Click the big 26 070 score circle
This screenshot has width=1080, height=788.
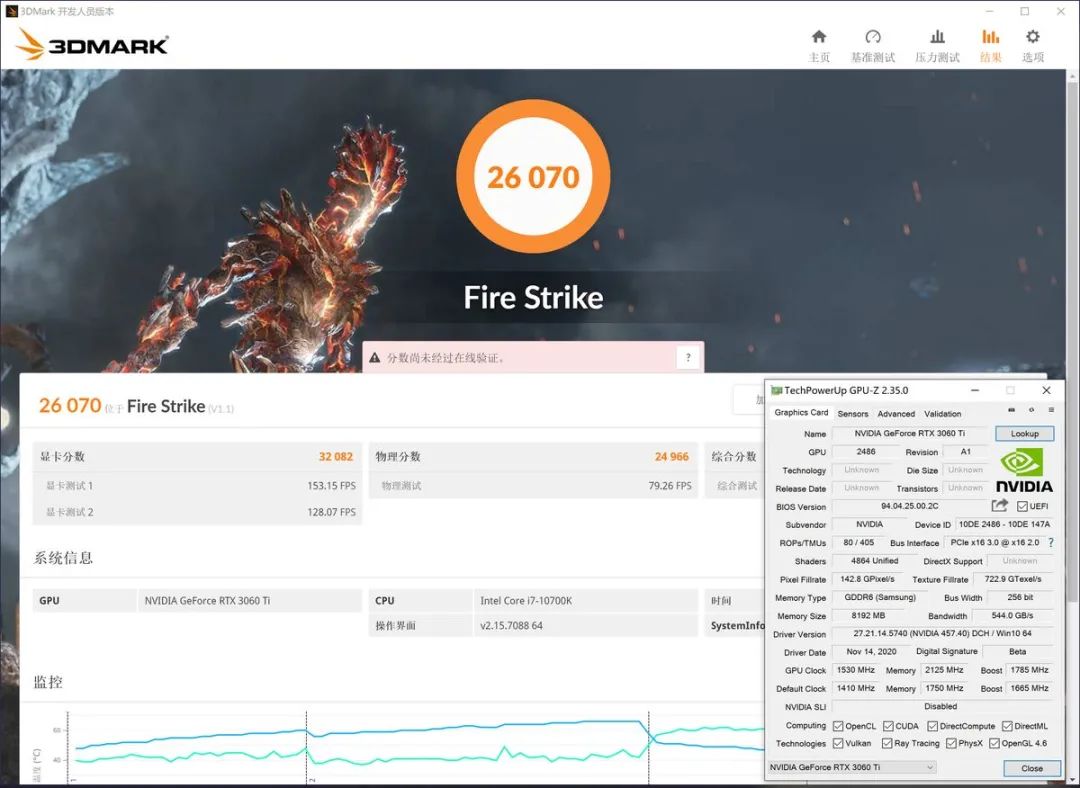533,176
